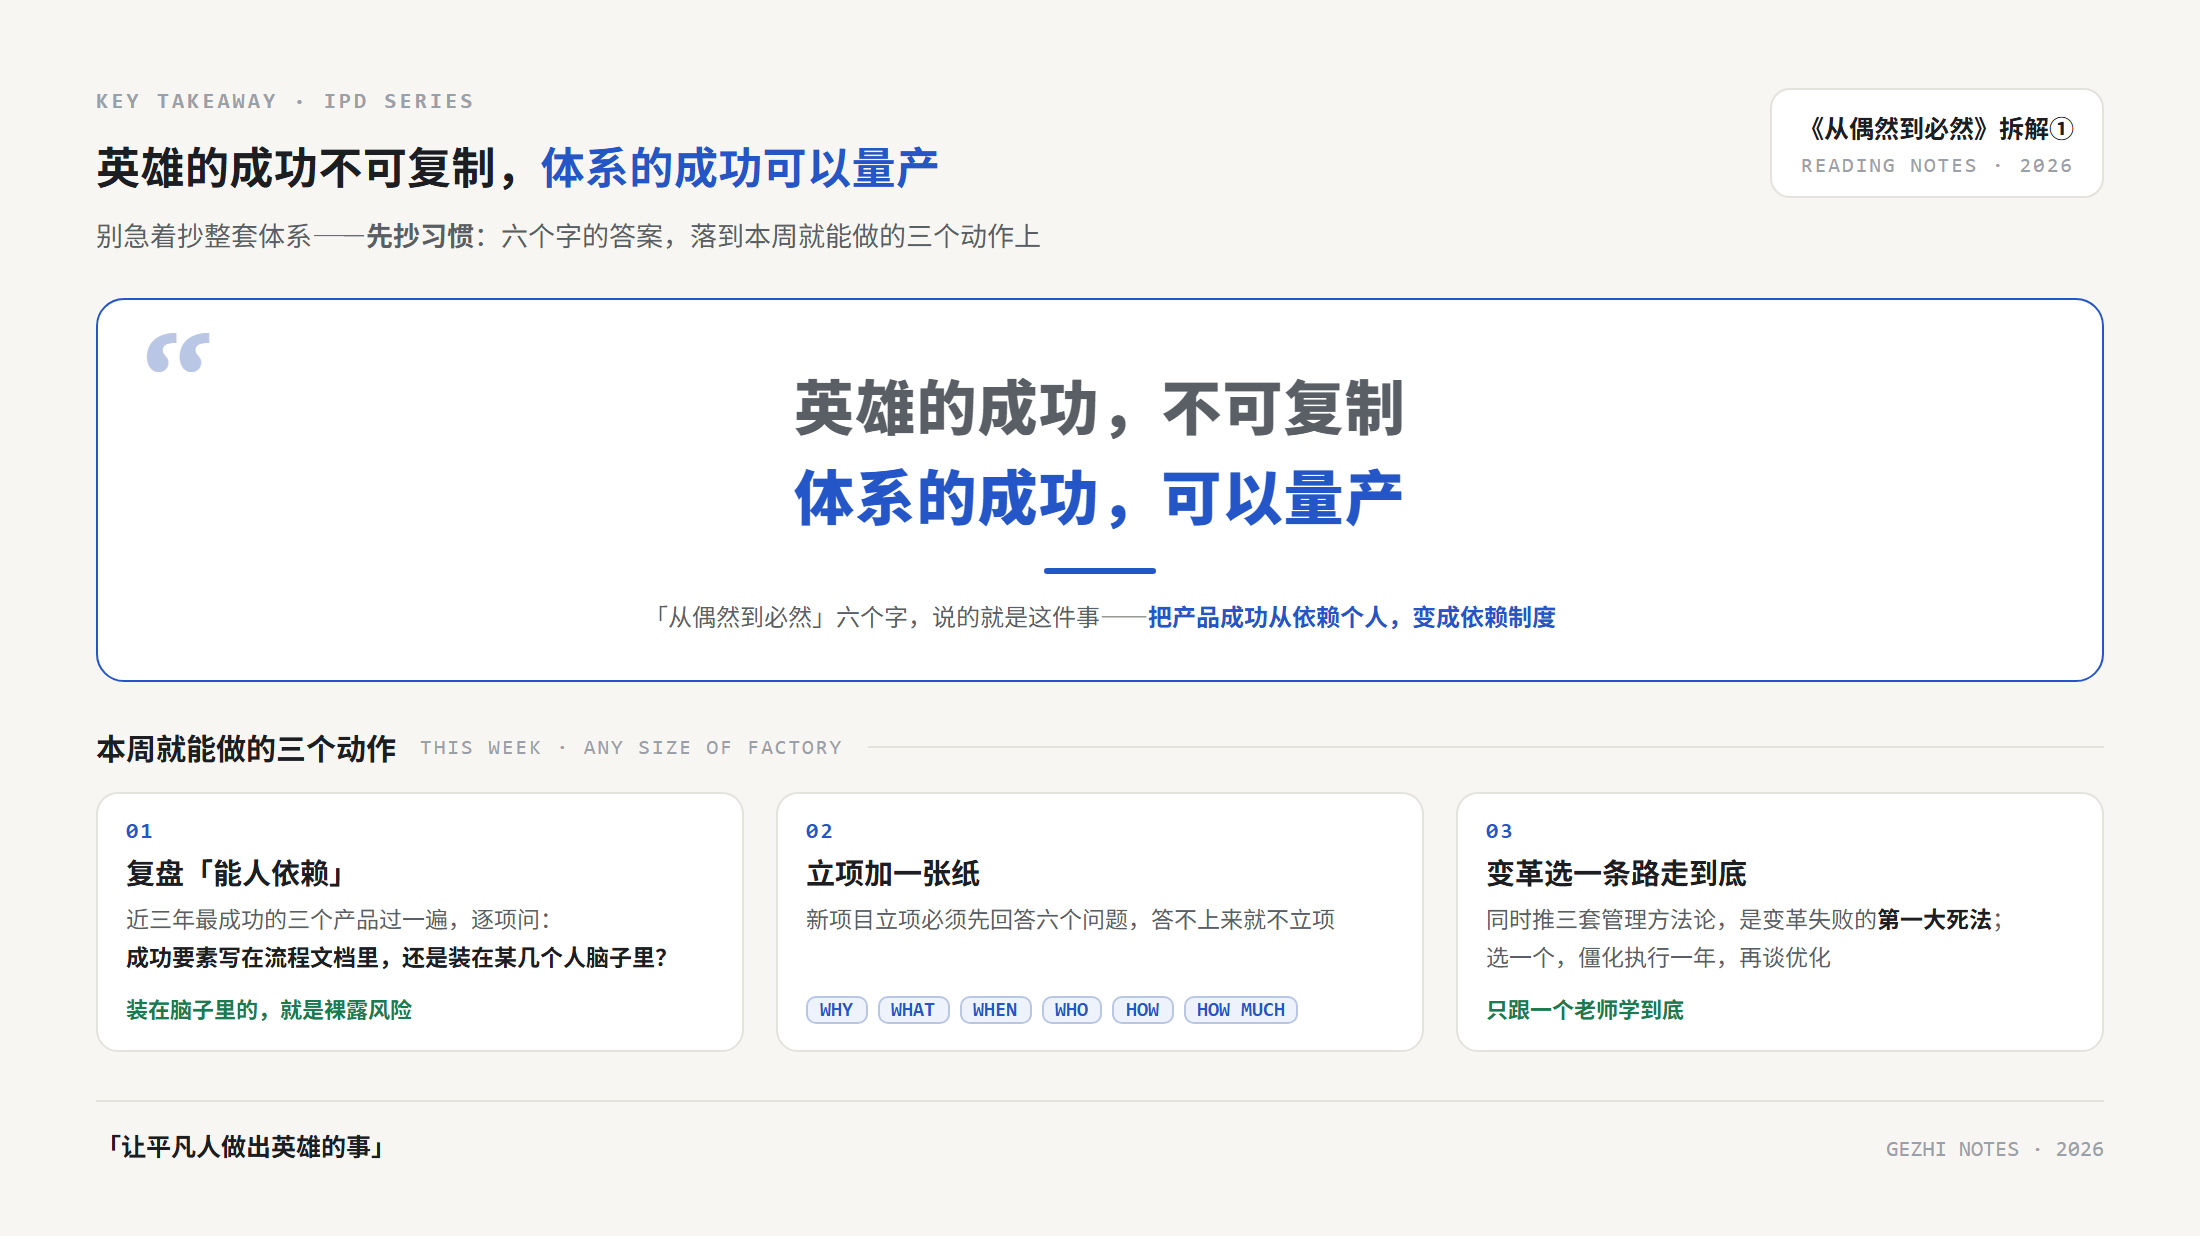This screenshot has height=1236, width=2200.
Task: Open the 《从偶然到必然》拆解① badge
Action: (x=1936, y=143)
